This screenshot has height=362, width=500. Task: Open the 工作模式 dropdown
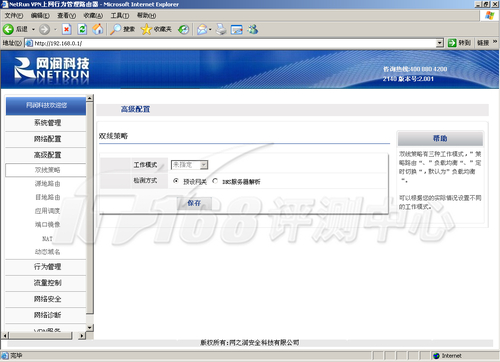click(189, 165)
